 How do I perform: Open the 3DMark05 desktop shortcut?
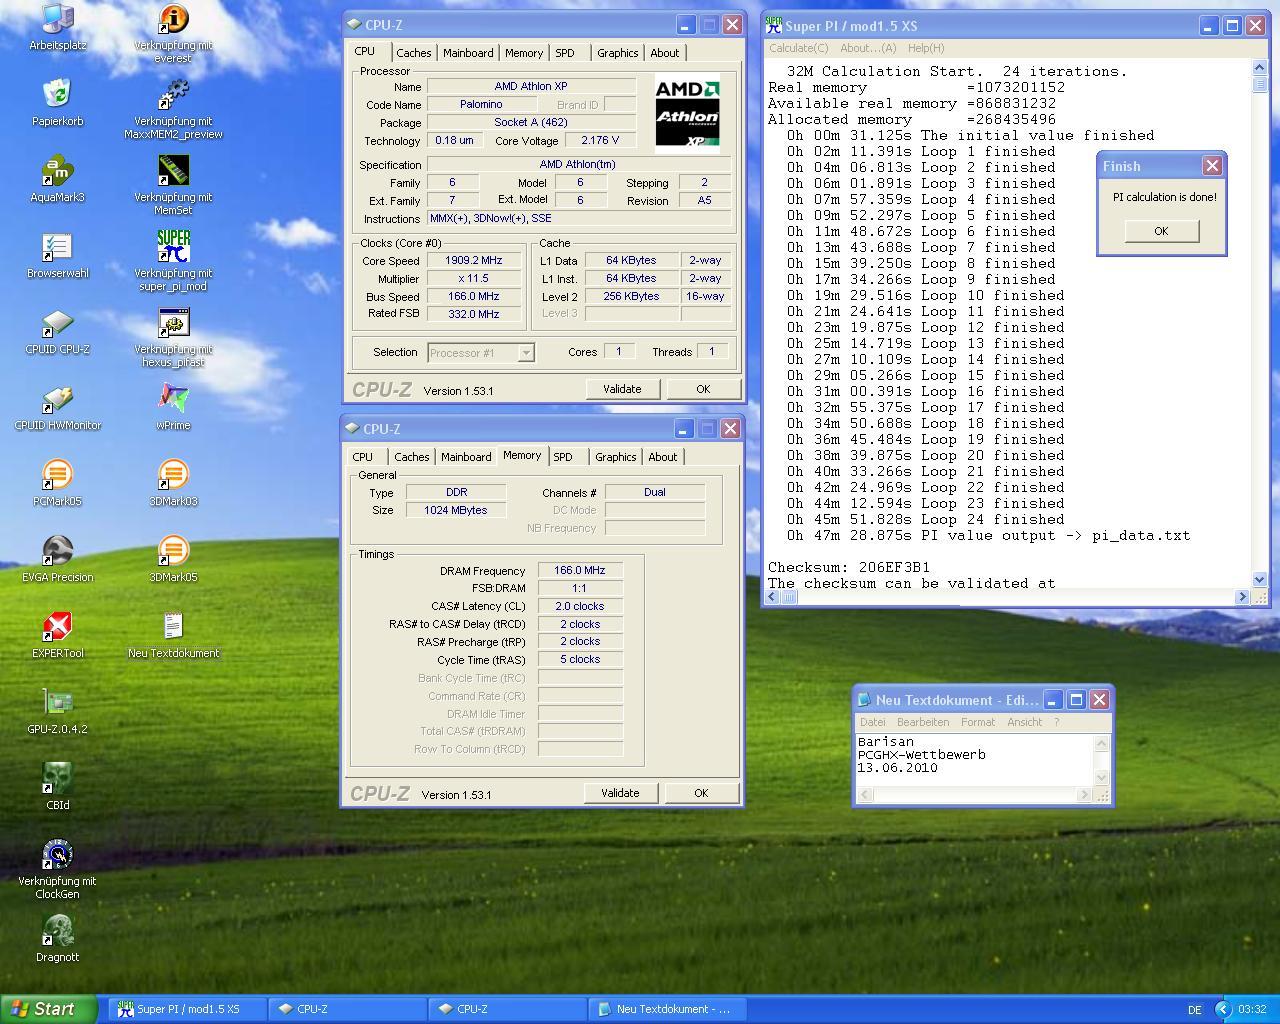tap(174, 558)
